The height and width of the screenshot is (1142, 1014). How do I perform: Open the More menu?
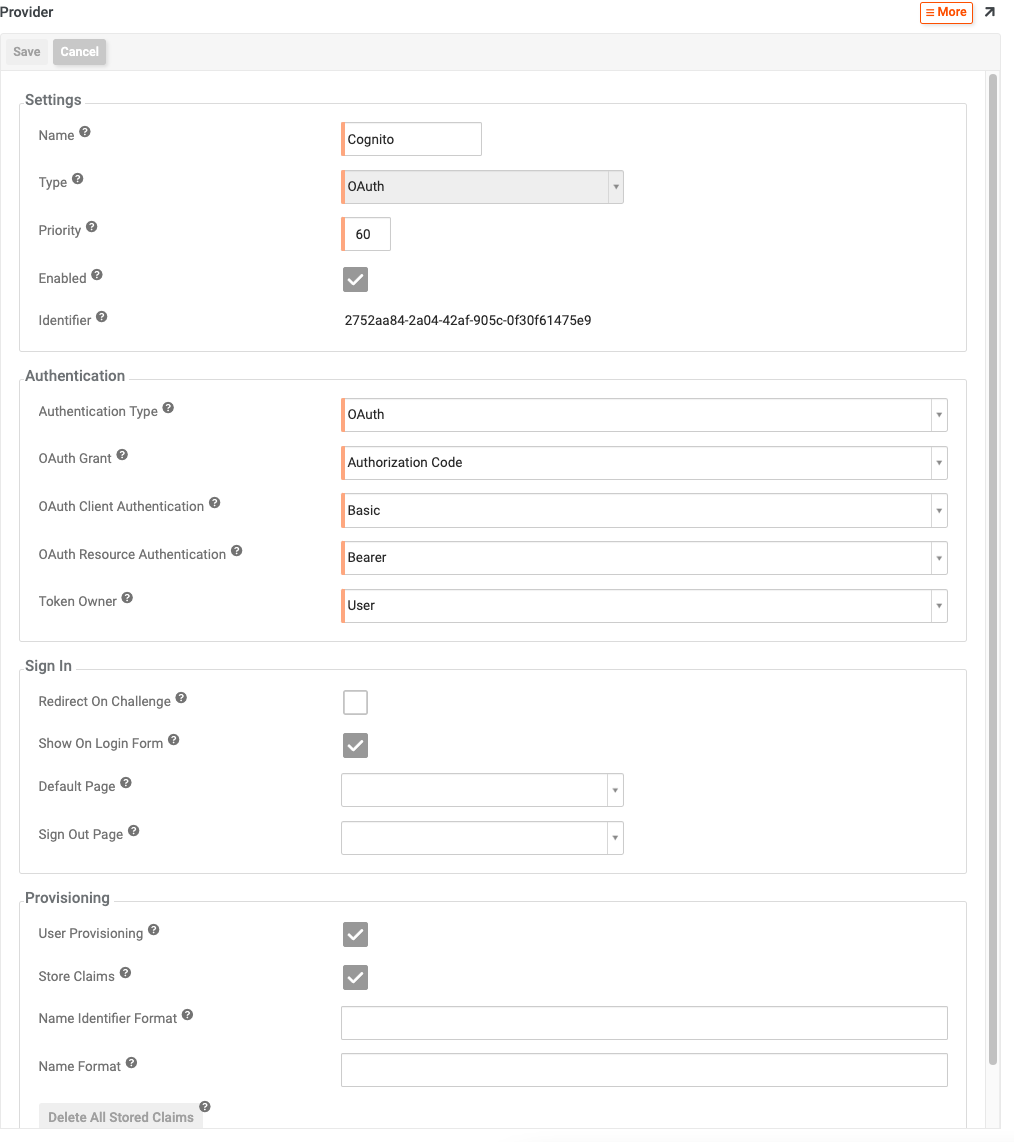pyautogui.click(x=946, y=13)
